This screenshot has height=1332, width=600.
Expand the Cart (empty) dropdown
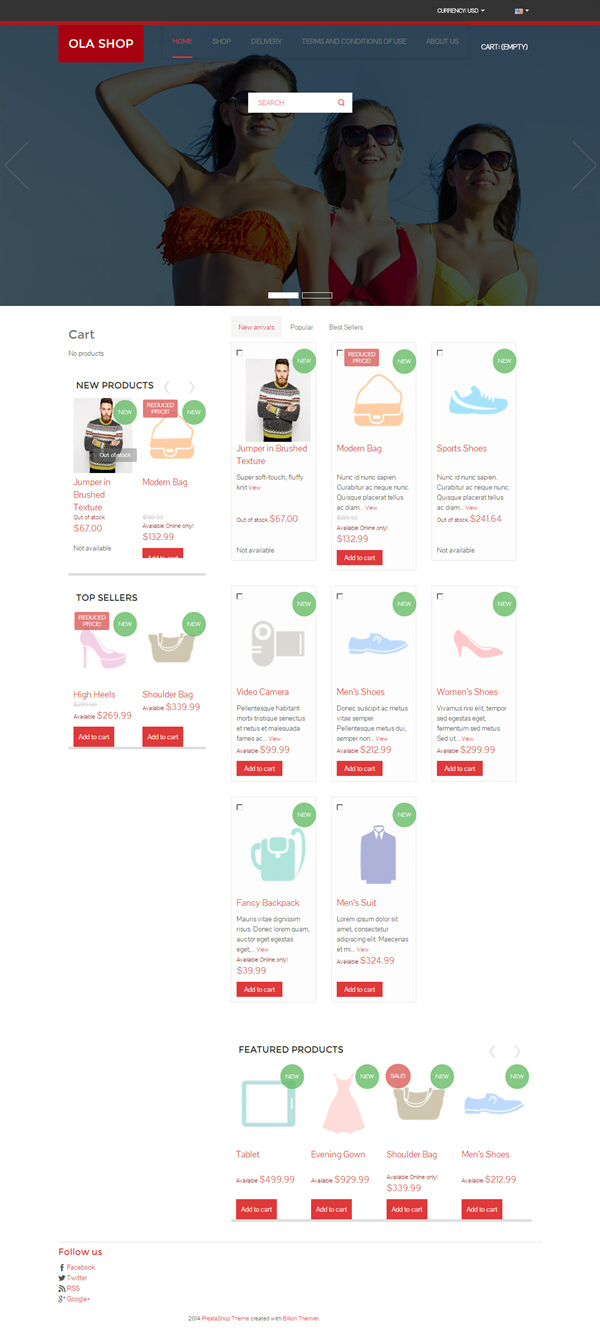pyautogui.click(x=504, y=47)
